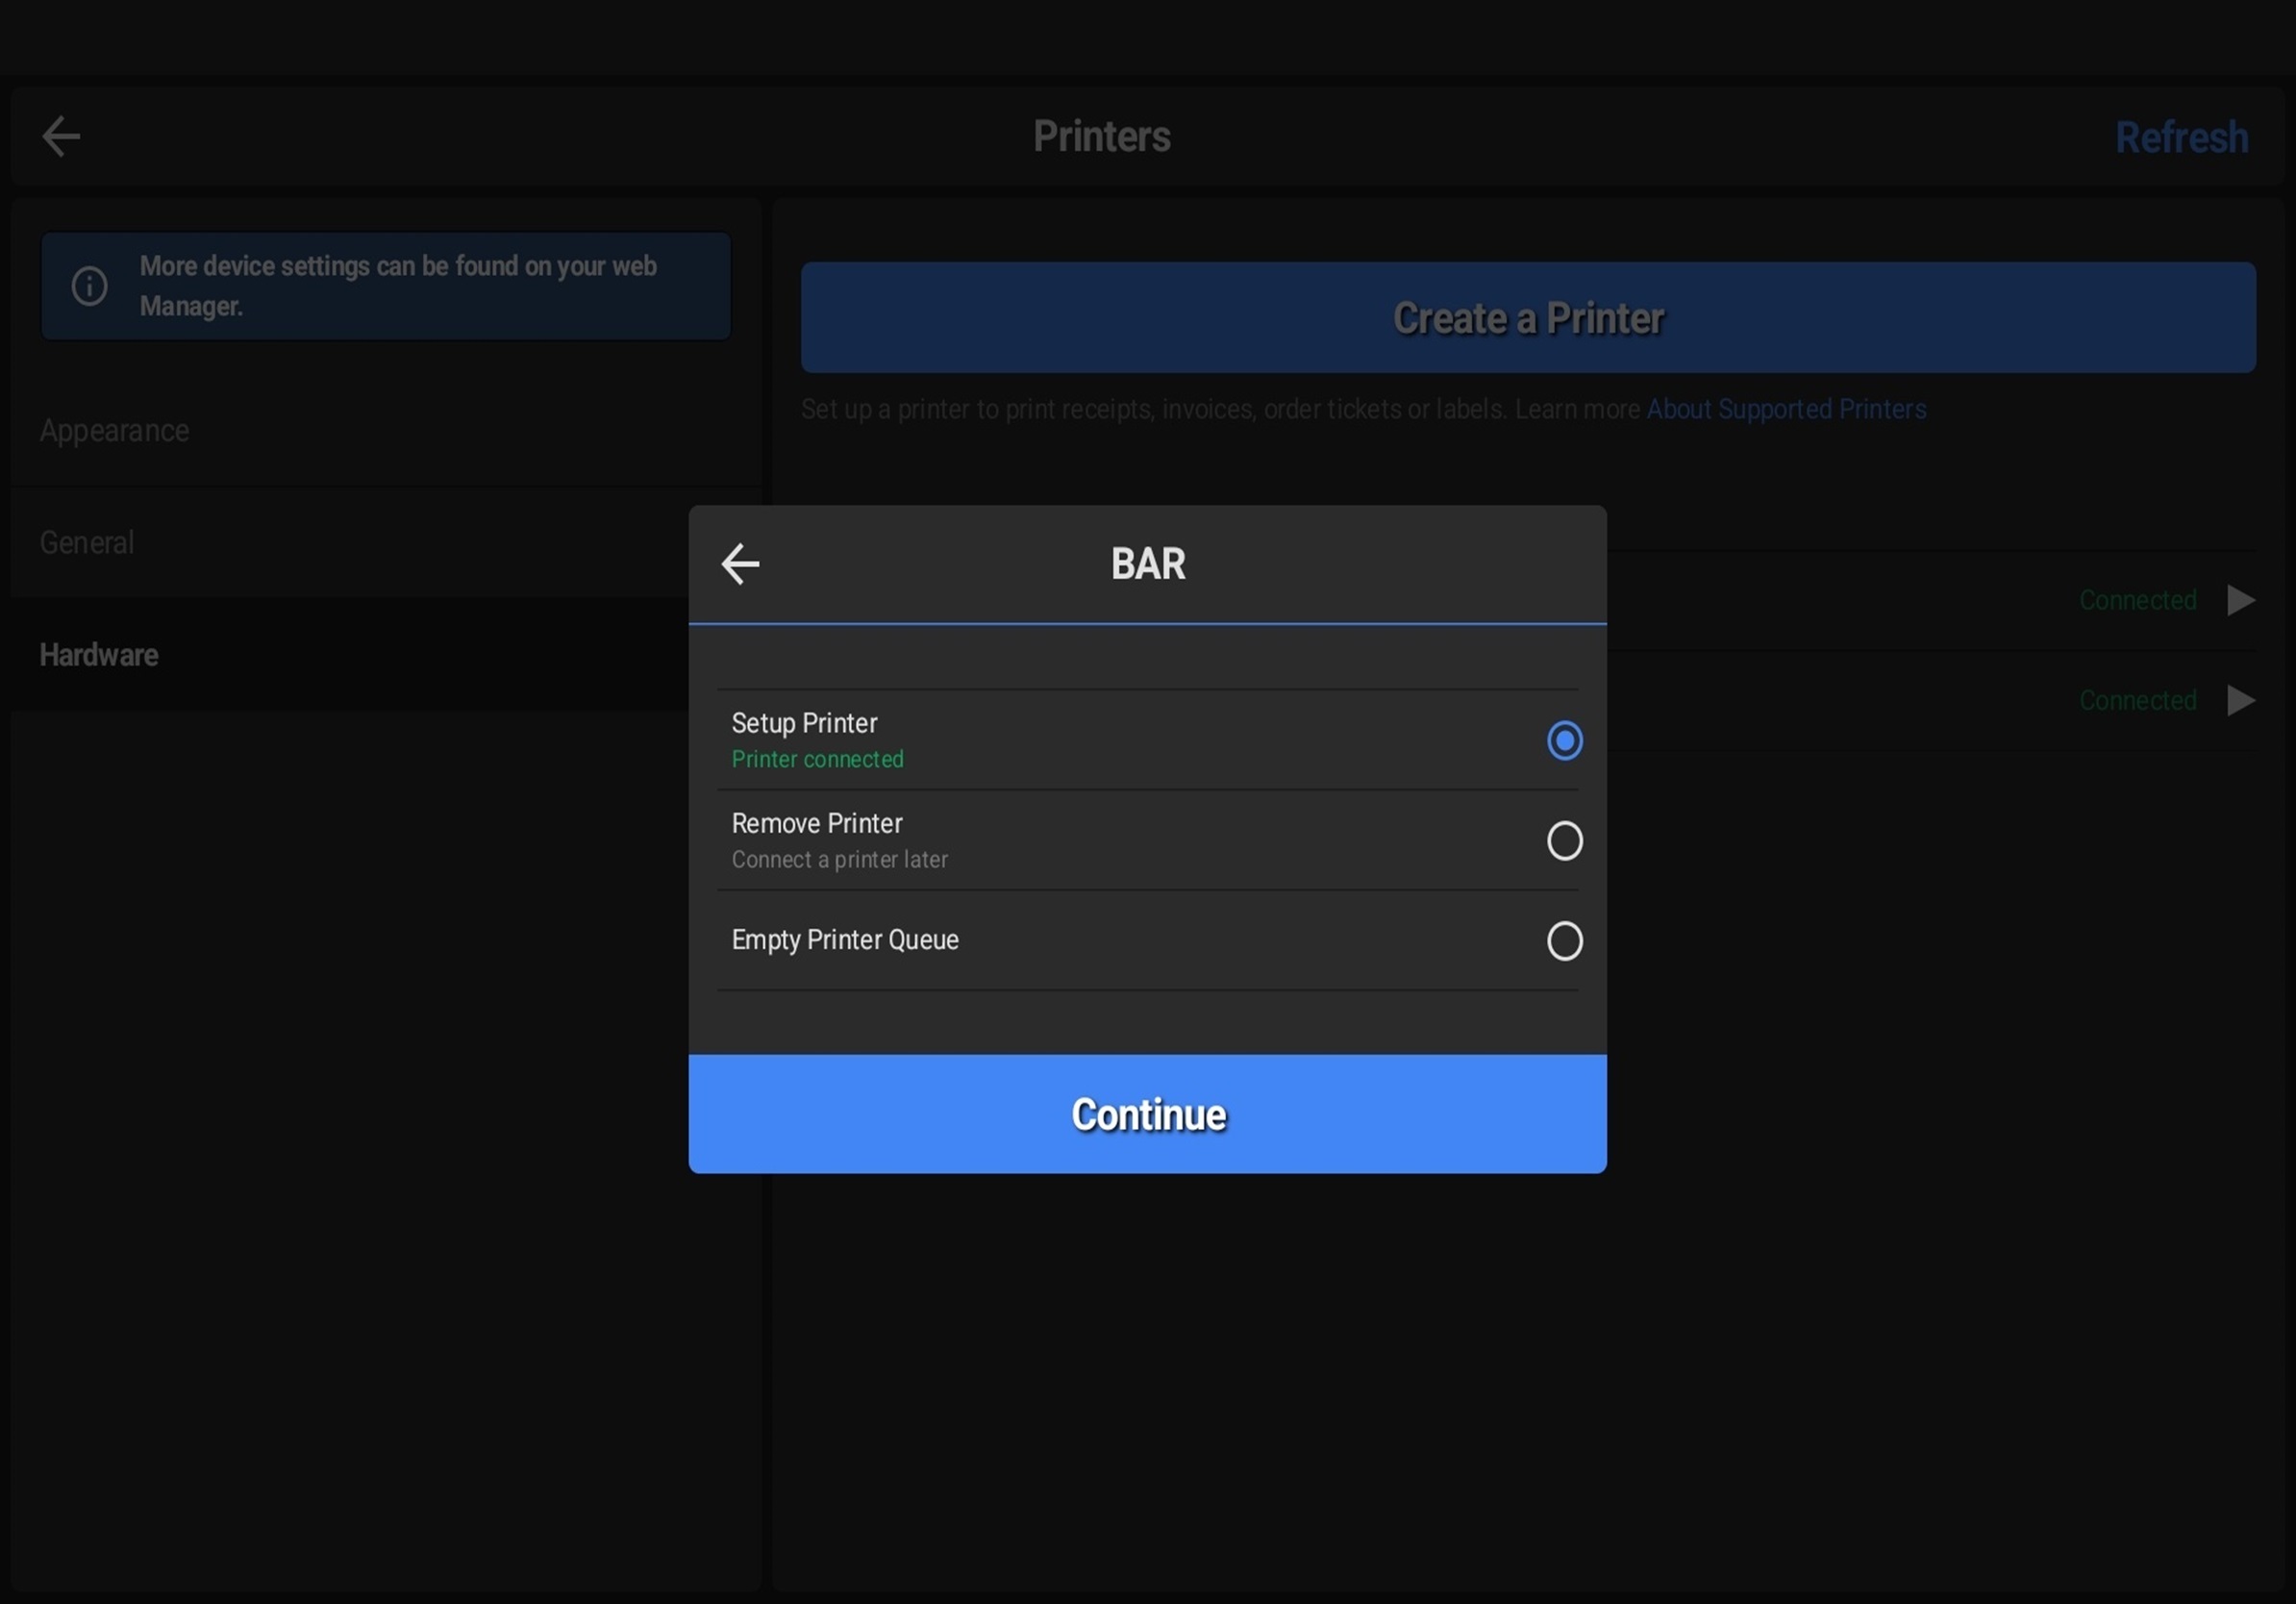This screenshot has height=1604, width=2296.
Task: Select the Empty Printer Queue radio button
Action: pyautogui.click(x=1564, y=940)
